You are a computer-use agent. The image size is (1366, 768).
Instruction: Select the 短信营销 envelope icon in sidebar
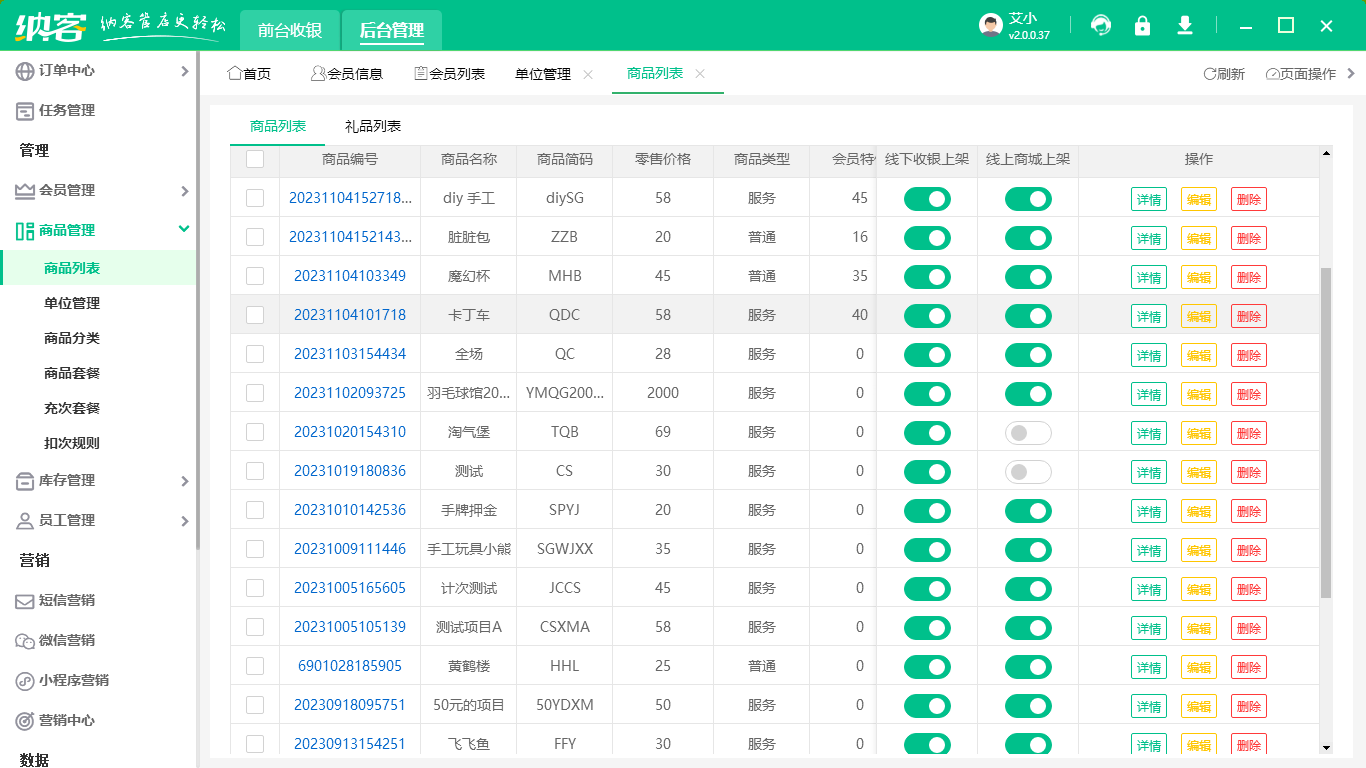[23, 600]
